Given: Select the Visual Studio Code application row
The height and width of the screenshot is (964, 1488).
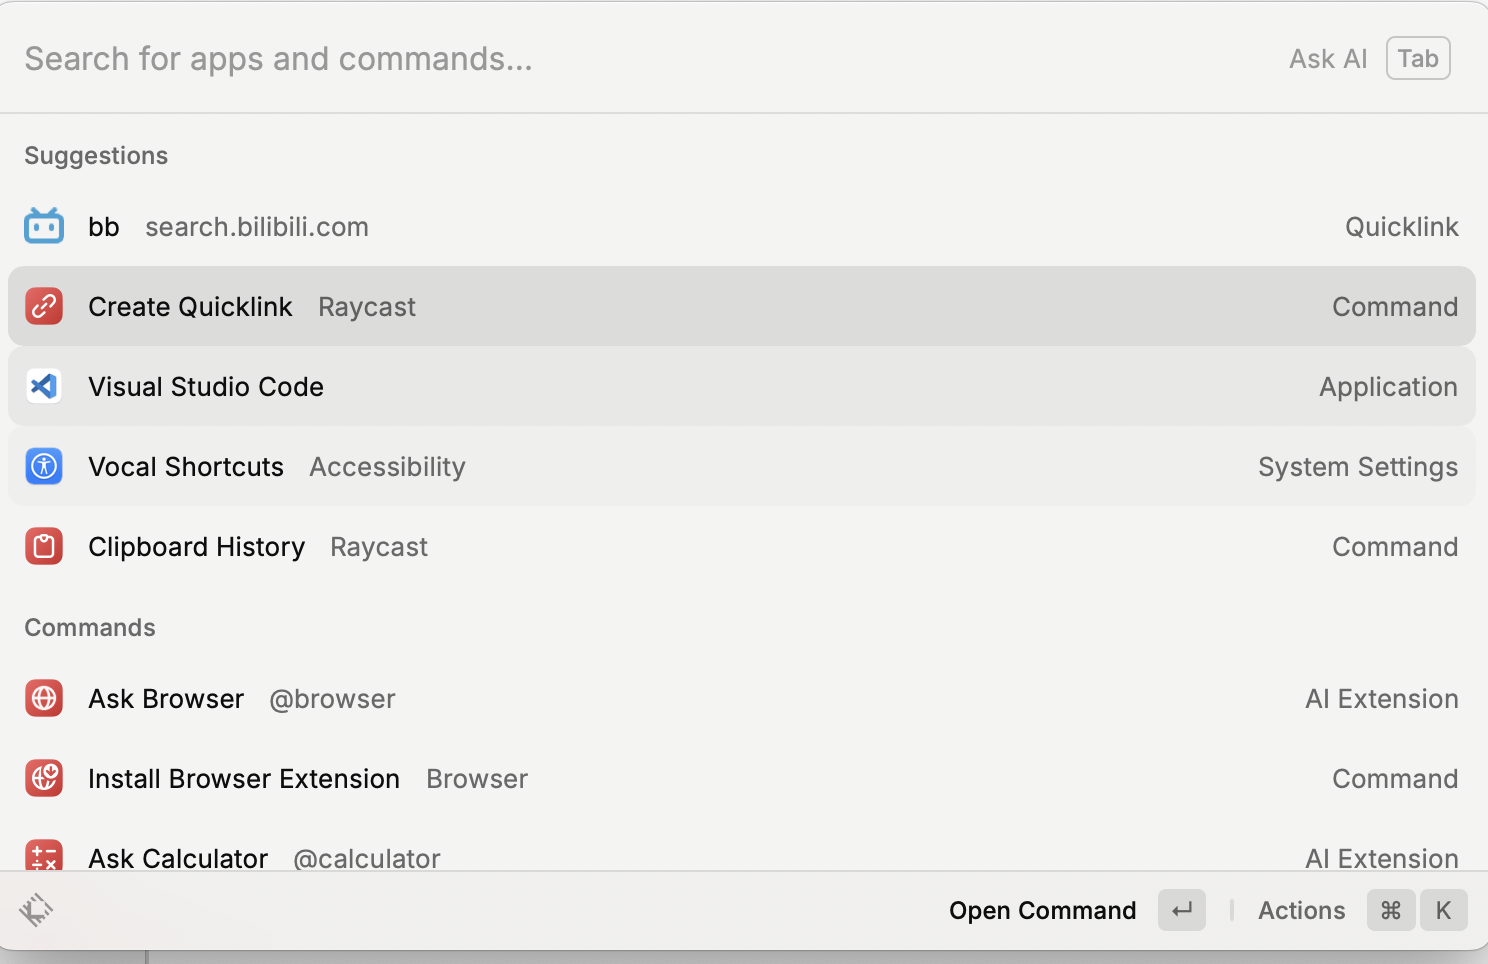Looking at the screenshot, I should coord(742,387).
